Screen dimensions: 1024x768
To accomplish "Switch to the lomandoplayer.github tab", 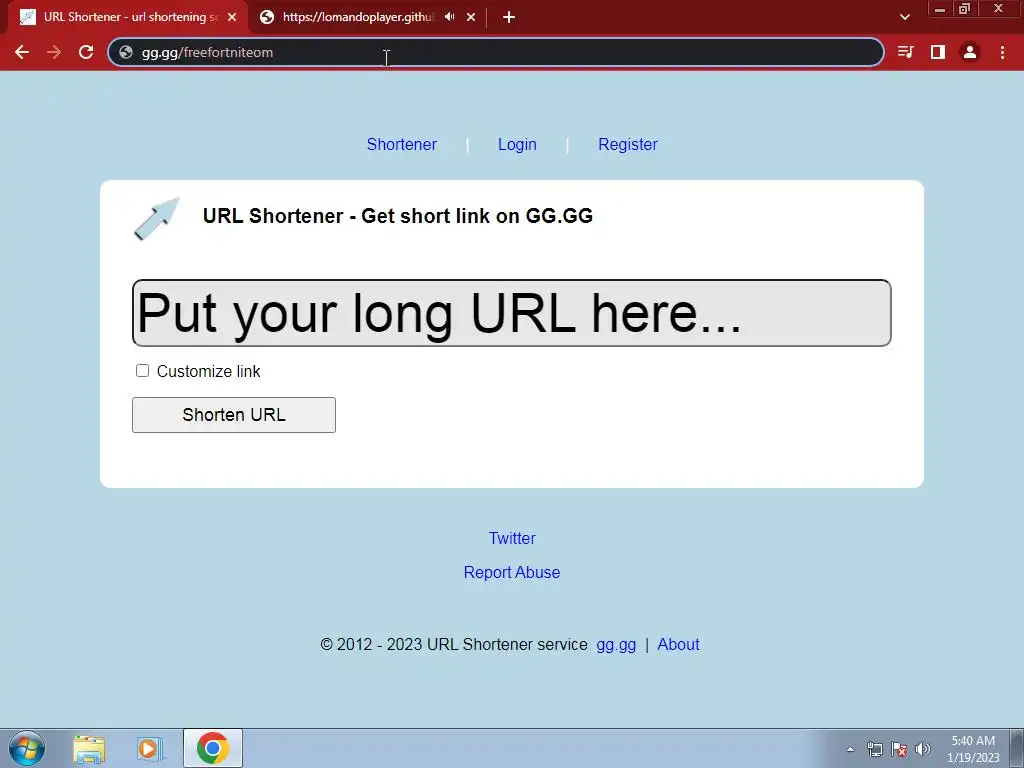I will 366,17.
